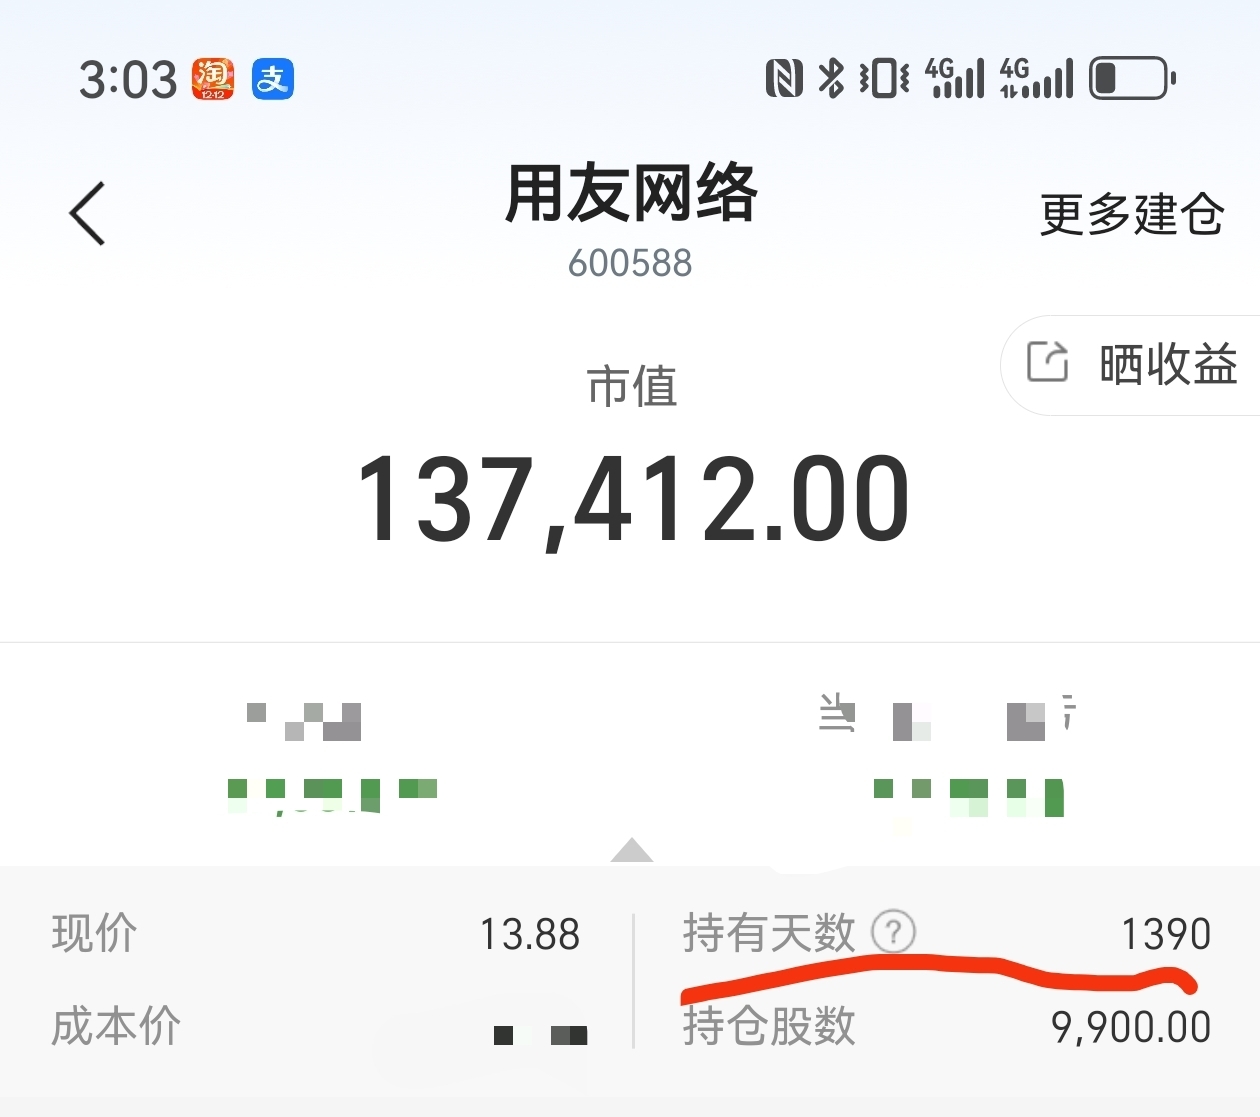Tap the 市值 label
Viewport: 1260px width, 1117px height.
(632, 386)
